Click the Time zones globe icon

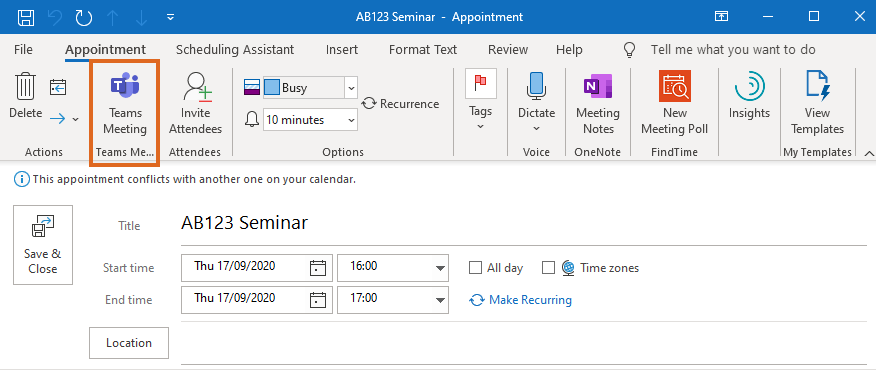tap(568, 268)
